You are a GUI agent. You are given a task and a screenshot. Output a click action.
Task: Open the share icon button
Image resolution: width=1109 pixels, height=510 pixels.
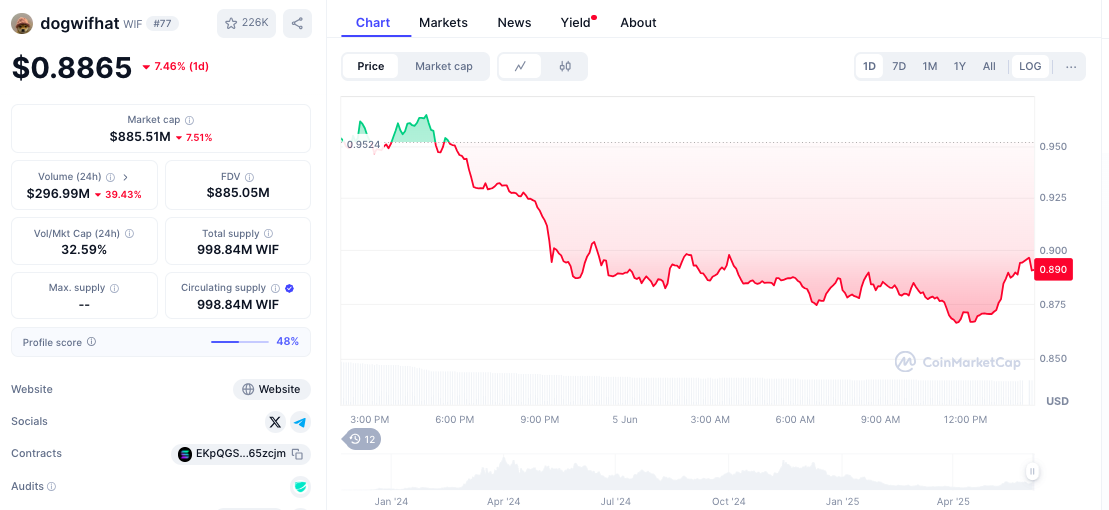click(297, 23)
